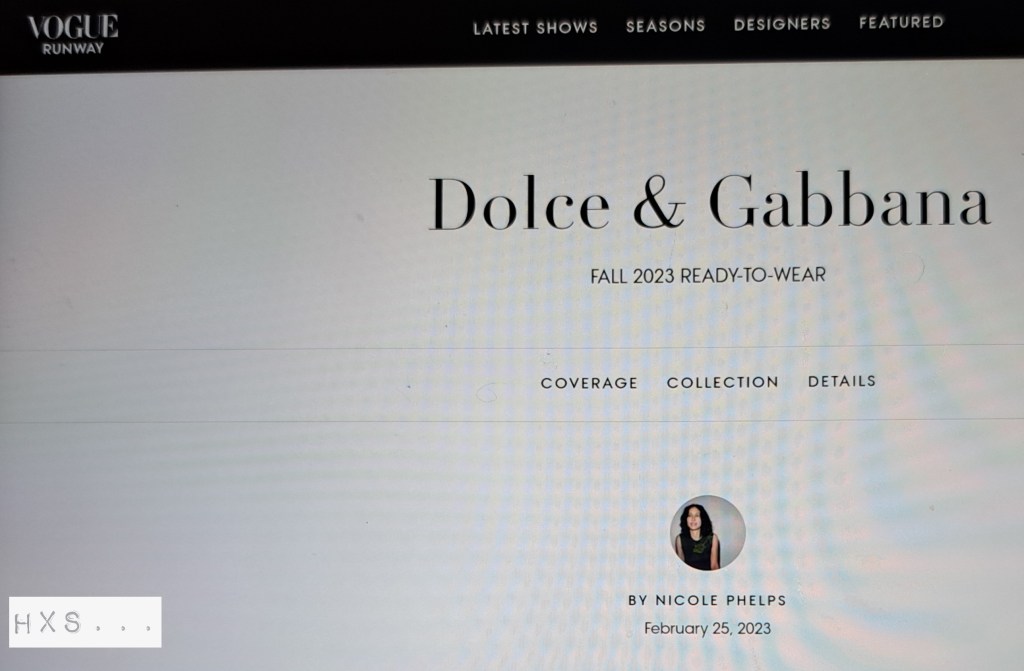1024x671 pixels.
Task: Select the Fall 2023 Ready-to-Wear subtitle
Action: [x=708, y=275]
